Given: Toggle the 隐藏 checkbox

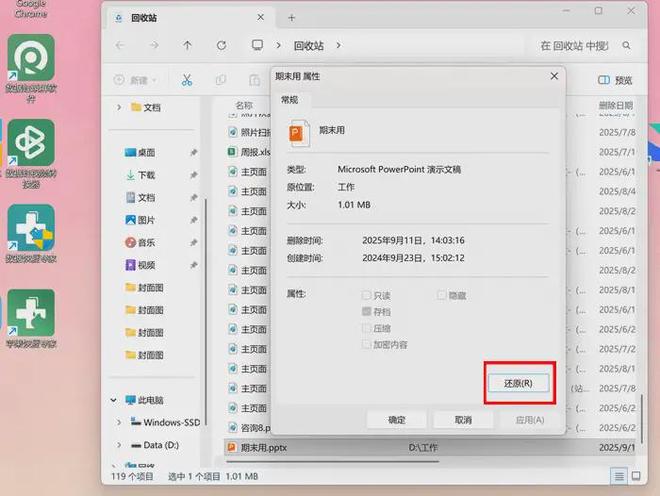Looking at the screenshot, I should pos(441,295).
